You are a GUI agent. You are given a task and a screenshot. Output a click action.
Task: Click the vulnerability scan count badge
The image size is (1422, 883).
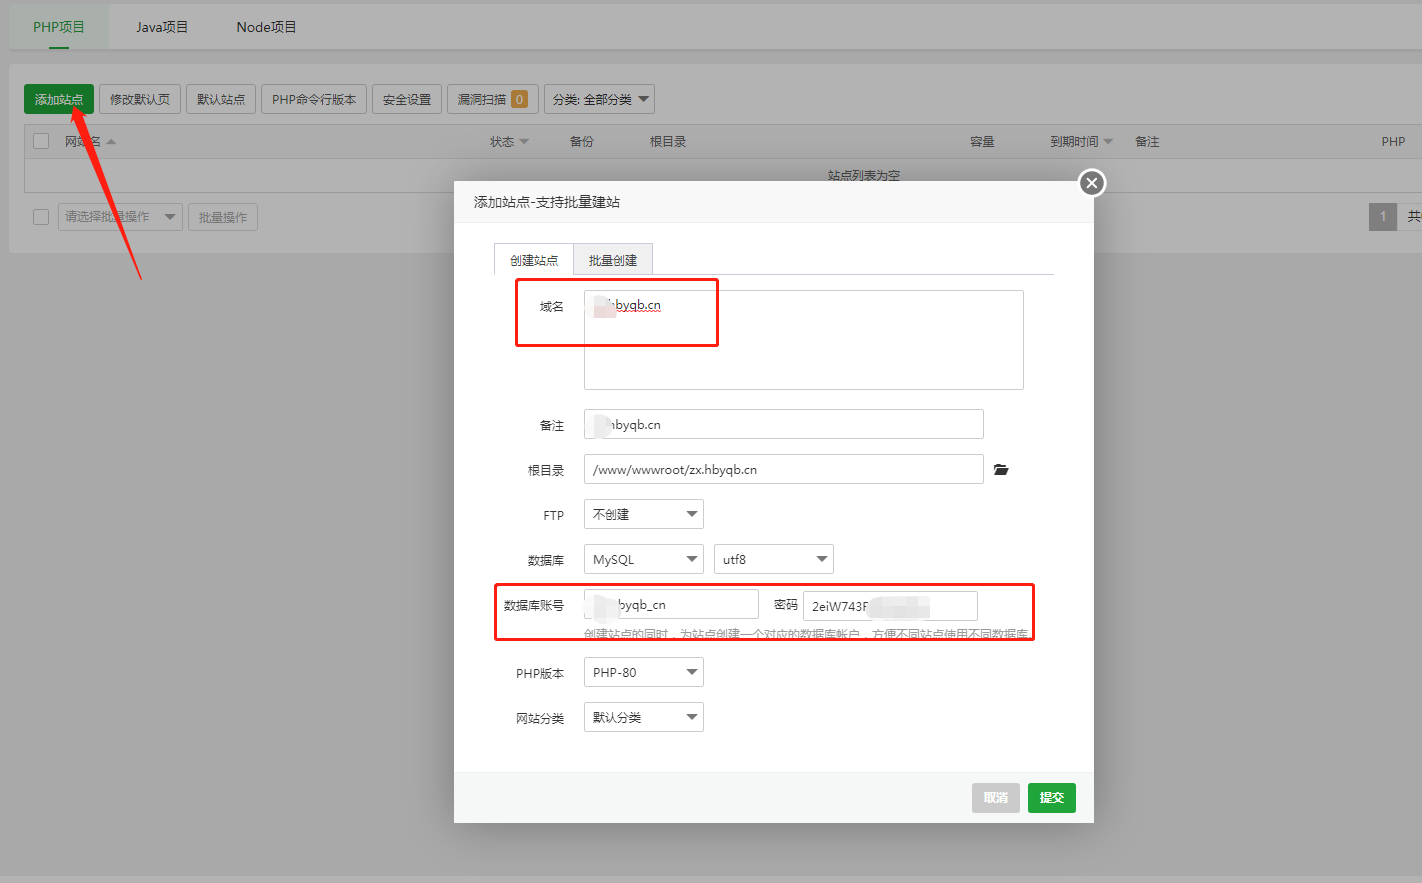point(519,99)
